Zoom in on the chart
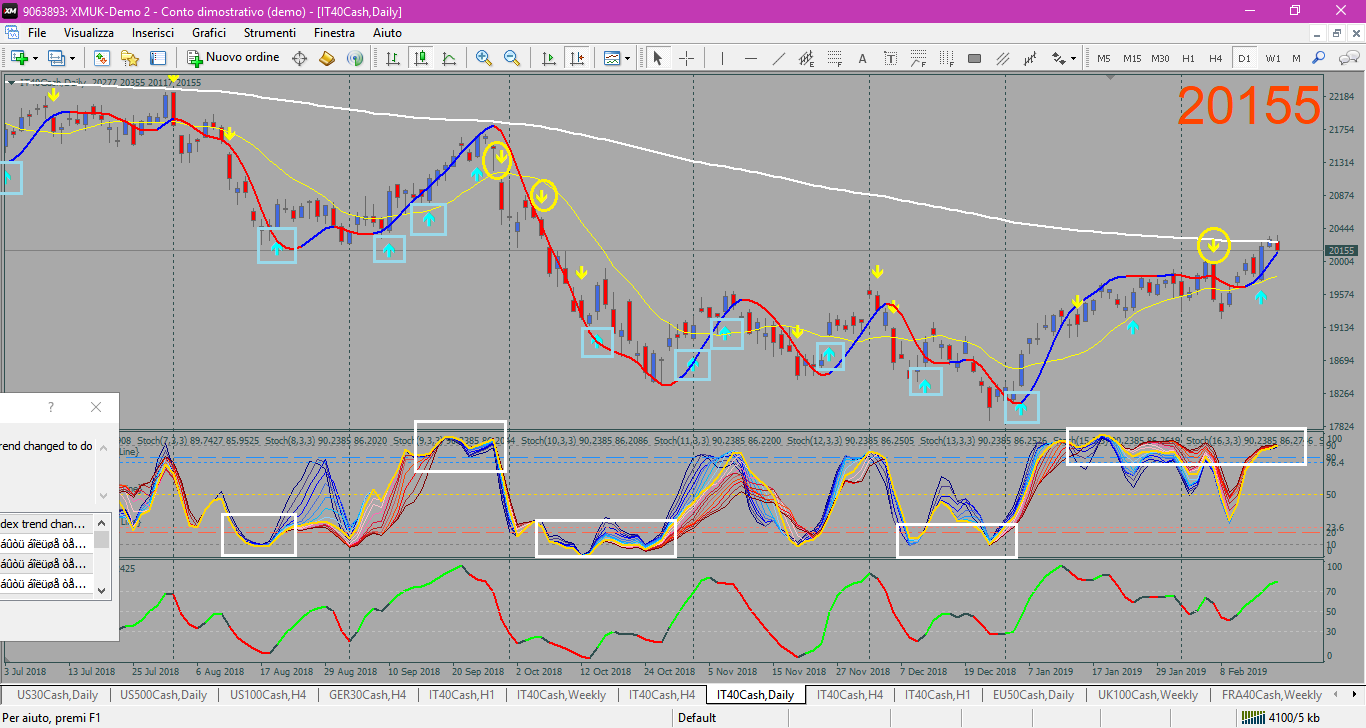Viewport: 1366px width, 728px height. click(x=484, y=58)
